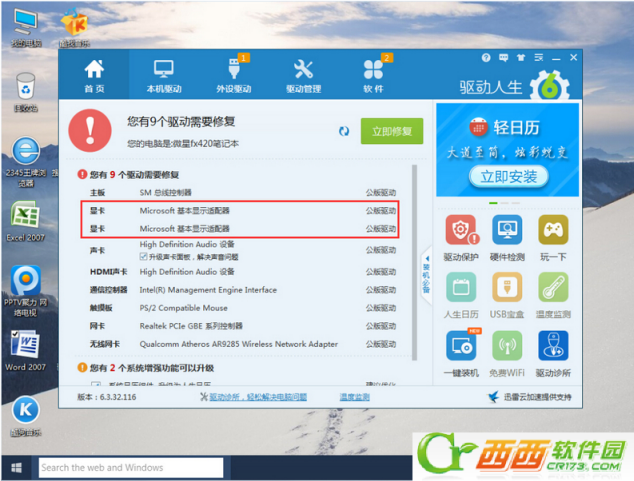
Task: Open 免费WiFi tool
Action: (x=507, y=354)
